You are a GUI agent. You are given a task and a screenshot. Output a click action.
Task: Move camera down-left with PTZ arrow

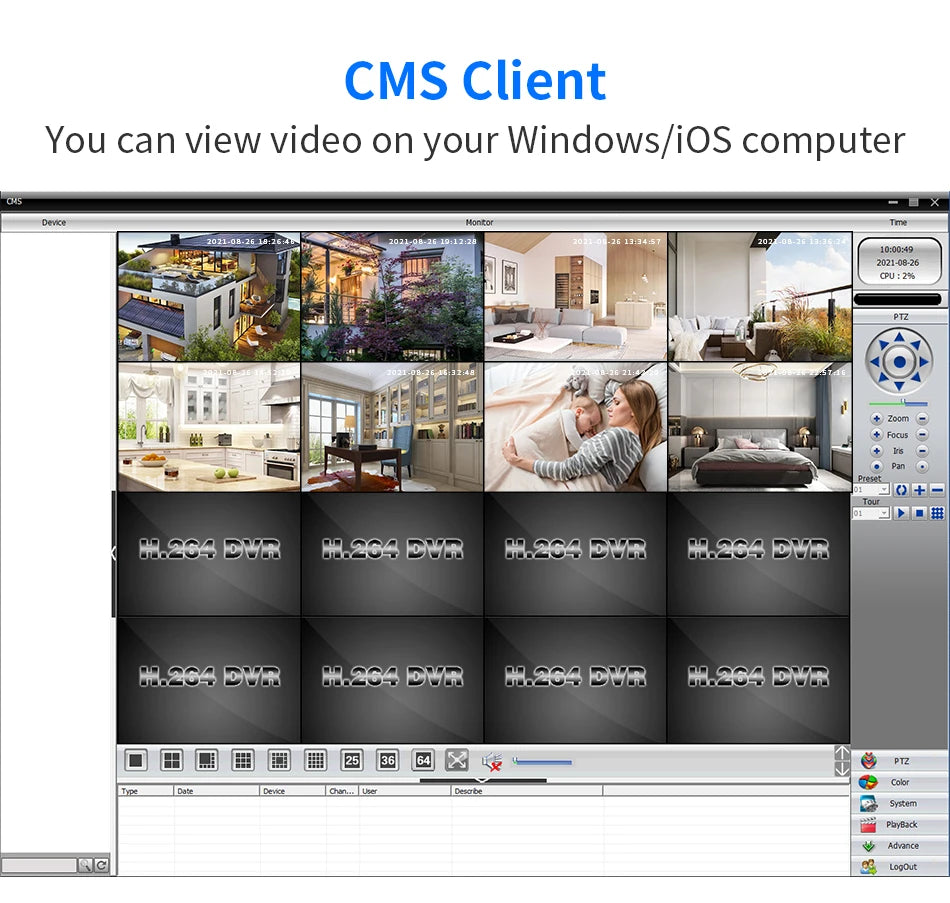883,379
